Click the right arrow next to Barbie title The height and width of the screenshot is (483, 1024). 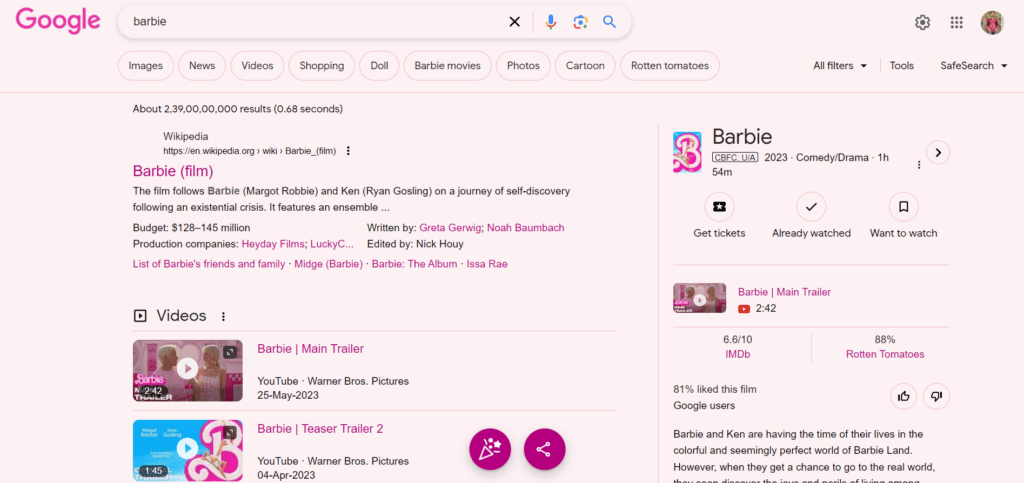click(938, 153)
